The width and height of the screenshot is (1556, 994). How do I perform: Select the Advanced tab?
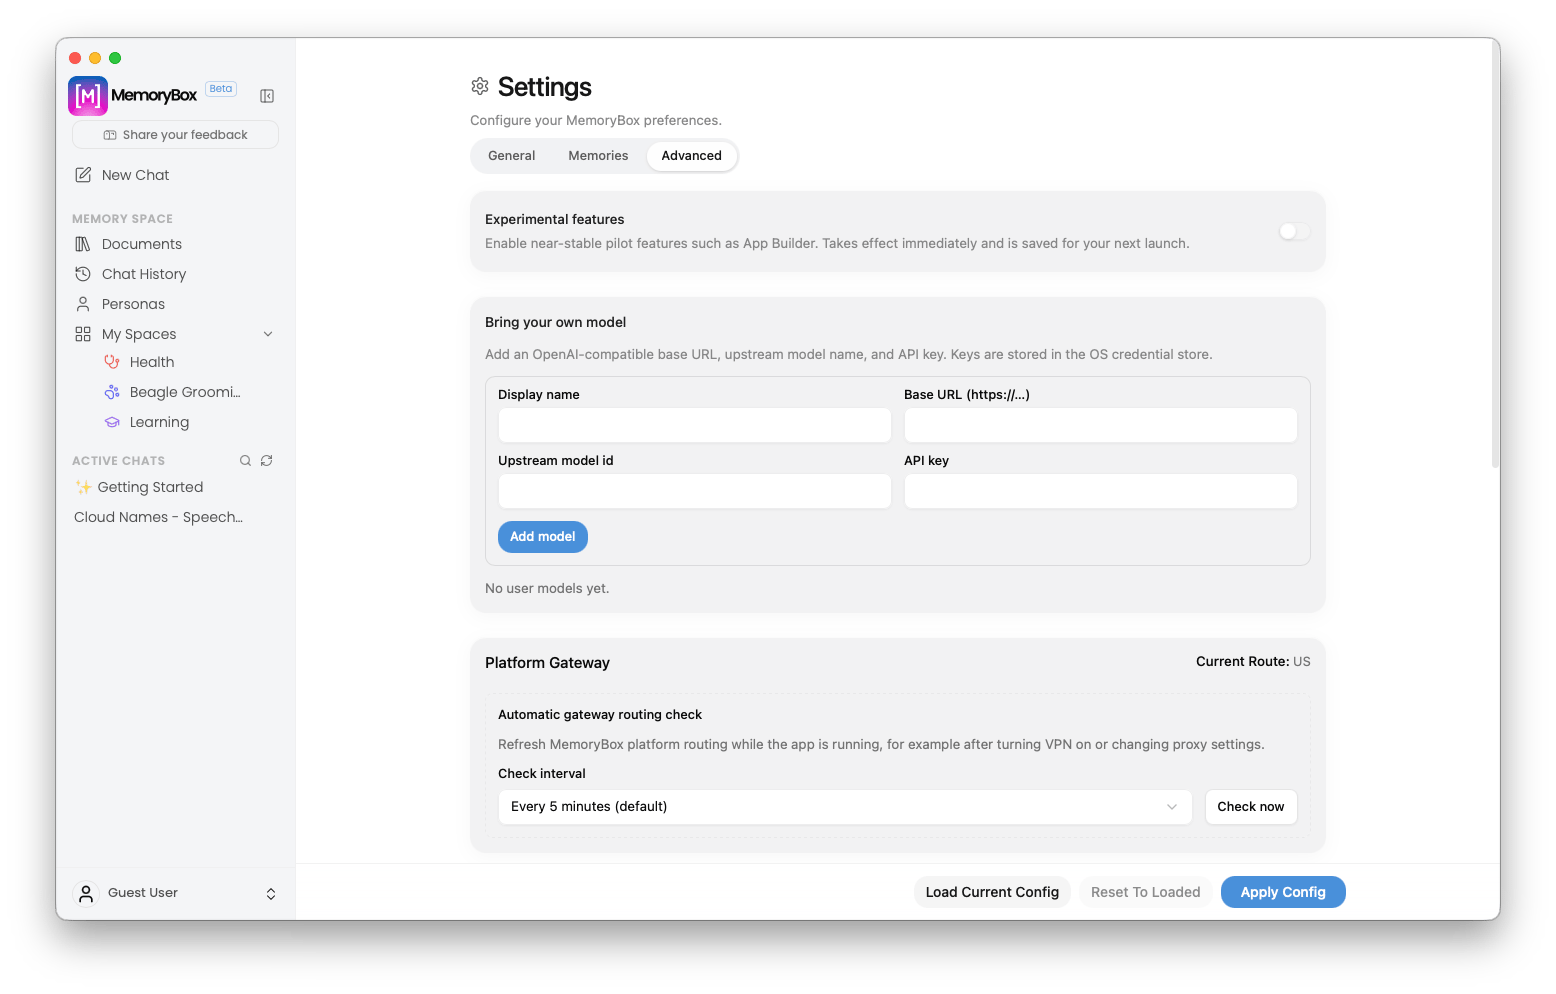691,156
